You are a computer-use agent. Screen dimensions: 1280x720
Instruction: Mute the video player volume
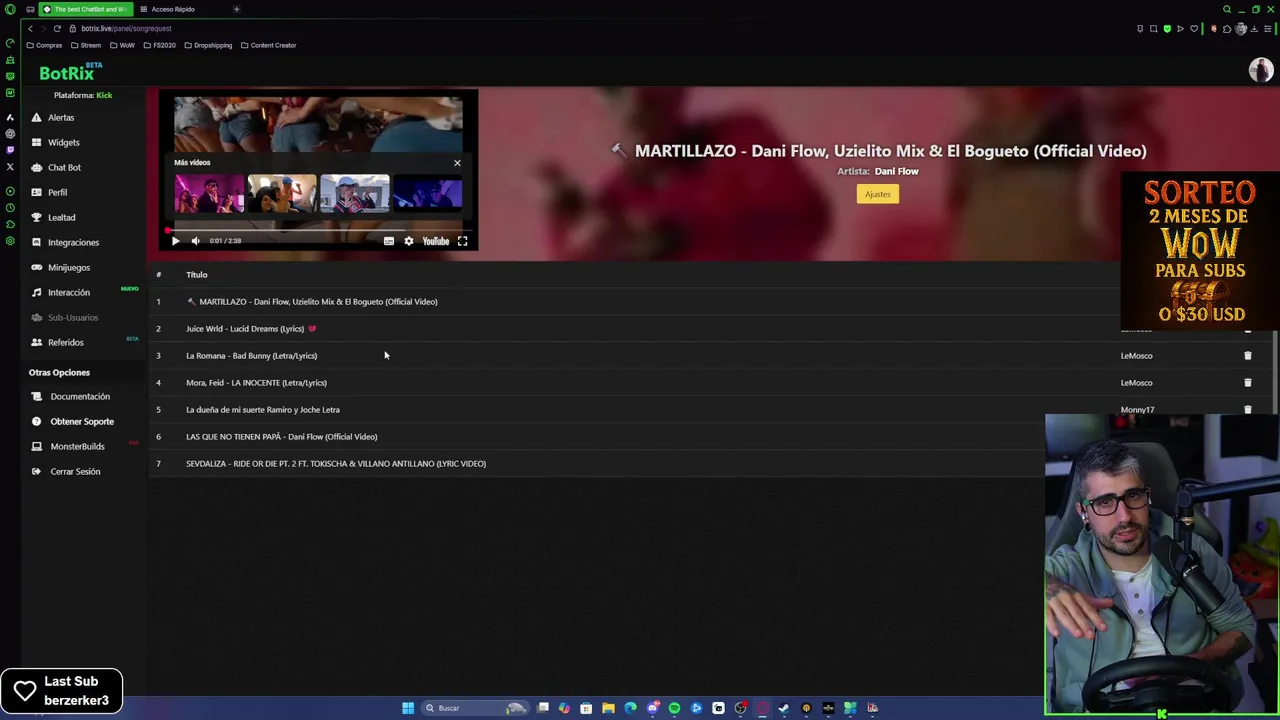tap(195, 241)
